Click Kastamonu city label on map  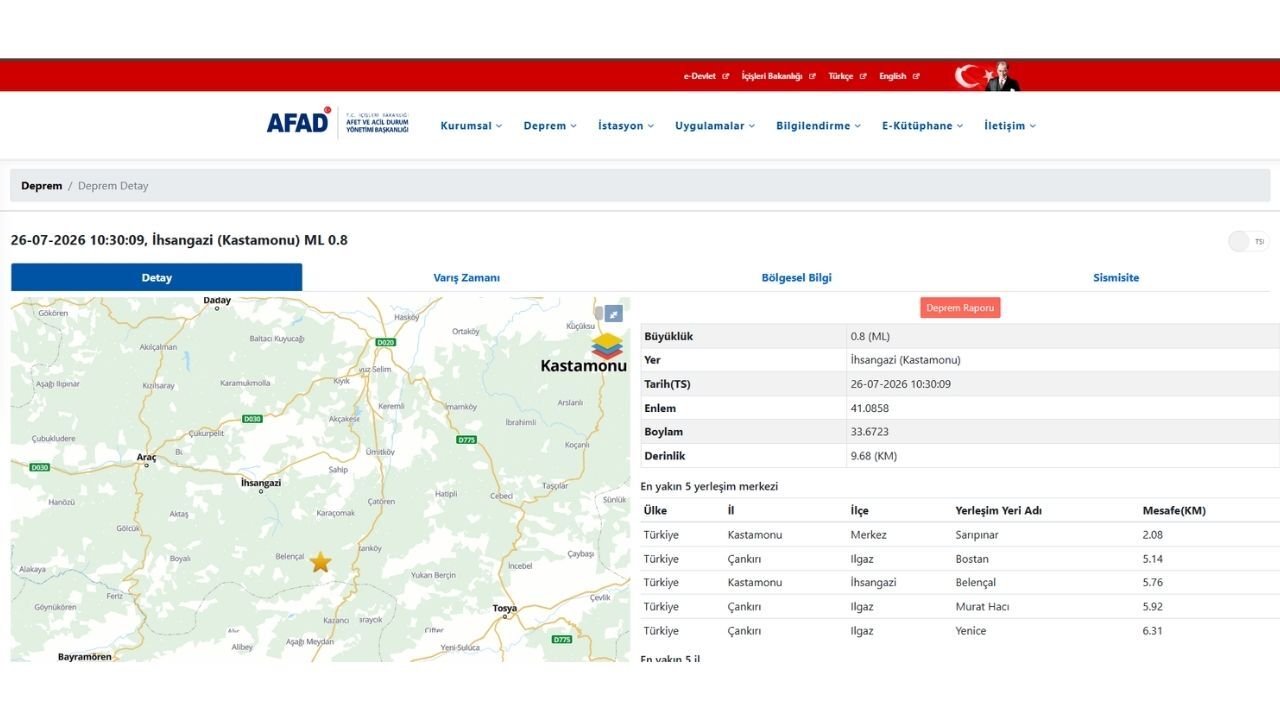pos(583,366)
